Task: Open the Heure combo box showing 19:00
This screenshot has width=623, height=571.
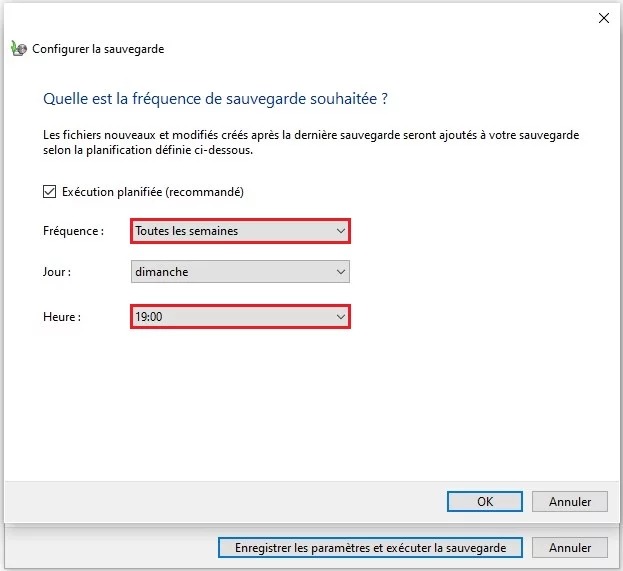Action: [230, 317]
